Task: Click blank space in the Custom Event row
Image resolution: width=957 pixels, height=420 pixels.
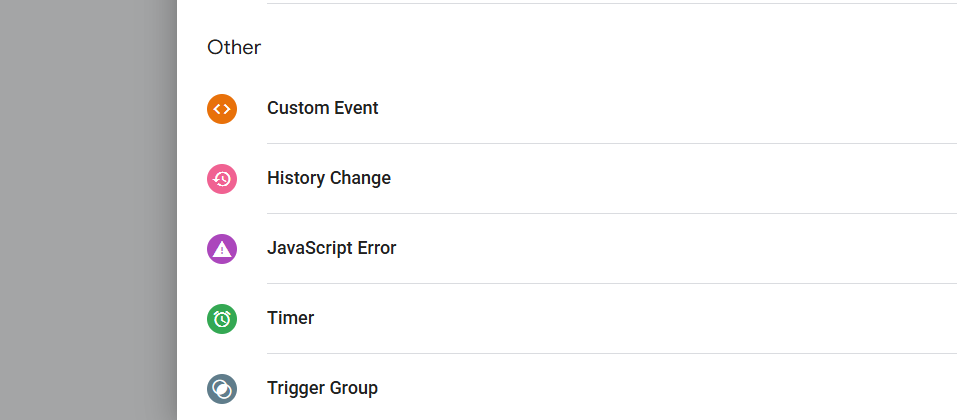Action: (x=650, y=108)
